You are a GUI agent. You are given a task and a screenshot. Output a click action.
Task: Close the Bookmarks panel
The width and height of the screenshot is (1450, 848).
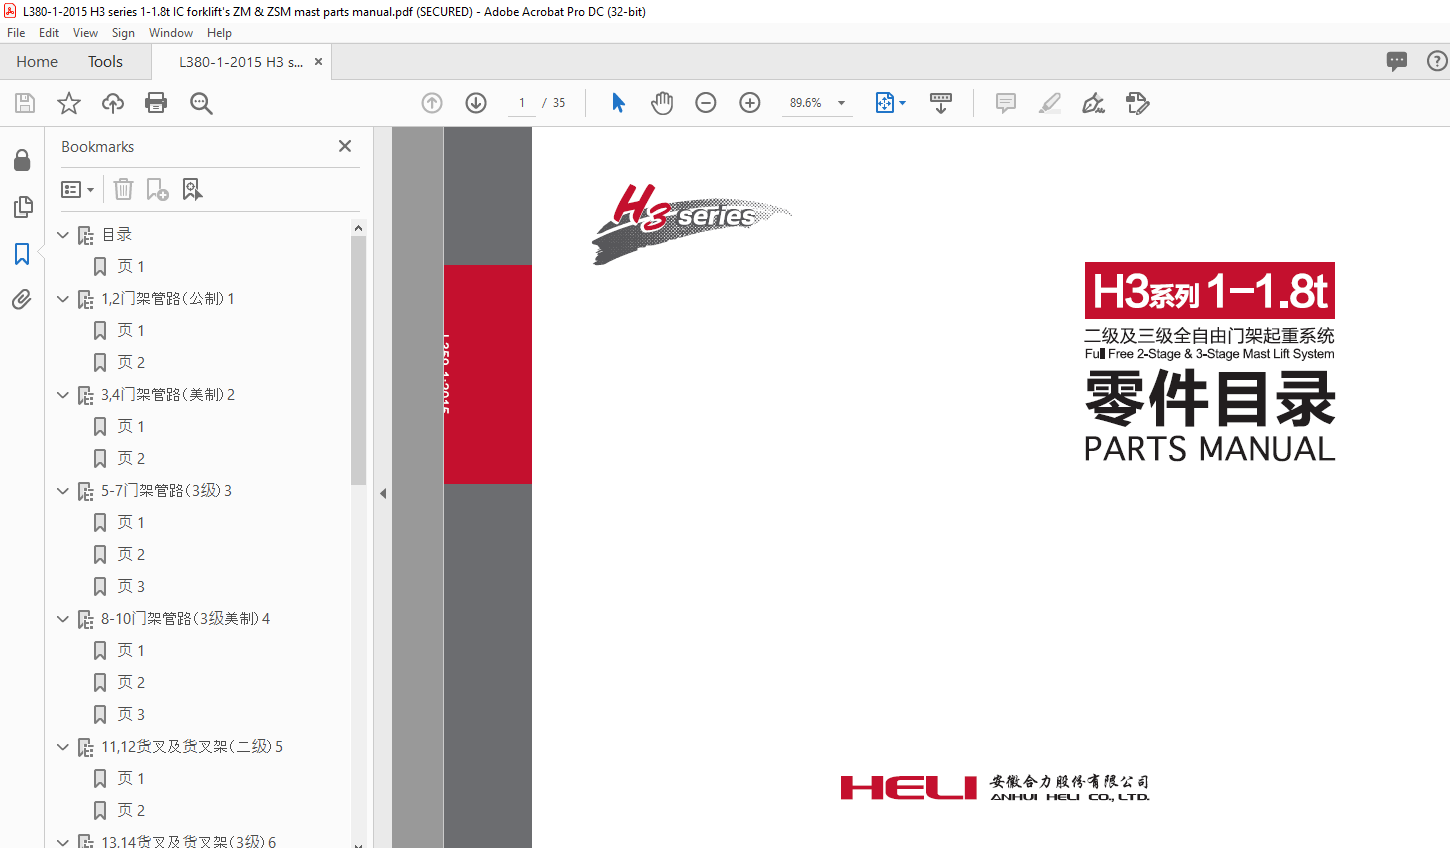(345, 146)
